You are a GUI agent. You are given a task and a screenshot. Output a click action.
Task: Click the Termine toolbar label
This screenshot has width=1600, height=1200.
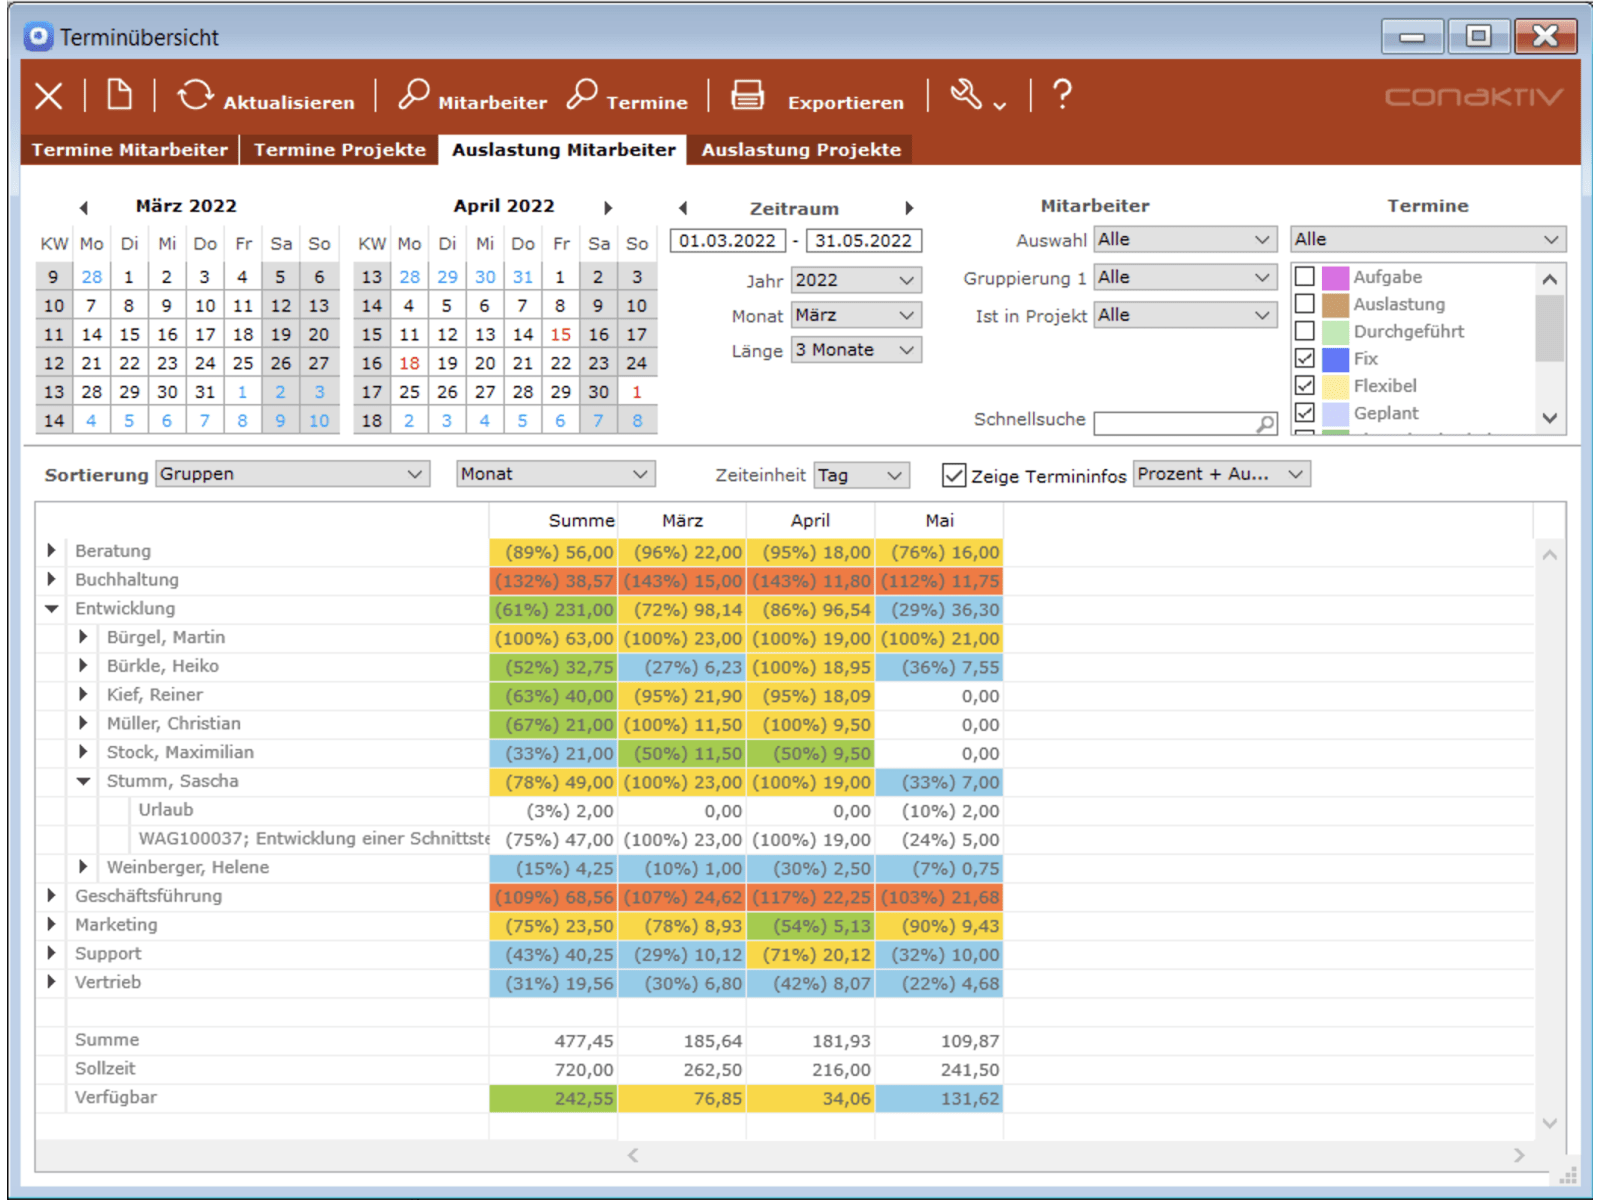coord(647,102)
